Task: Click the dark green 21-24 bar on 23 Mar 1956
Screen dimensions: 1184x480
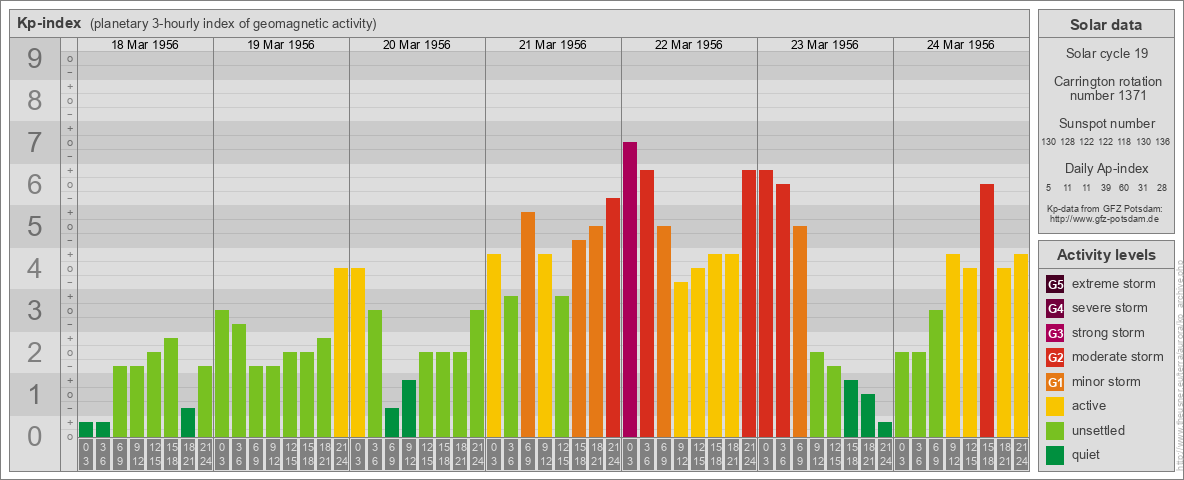Action: click(x=885, y=429)
